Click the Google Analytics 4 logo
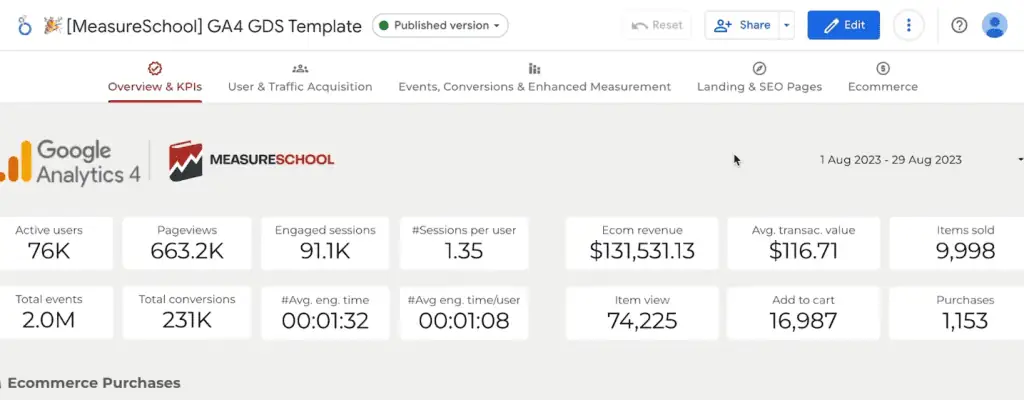The height and width of the screenshot is (400, 1024). click(71, 161)
